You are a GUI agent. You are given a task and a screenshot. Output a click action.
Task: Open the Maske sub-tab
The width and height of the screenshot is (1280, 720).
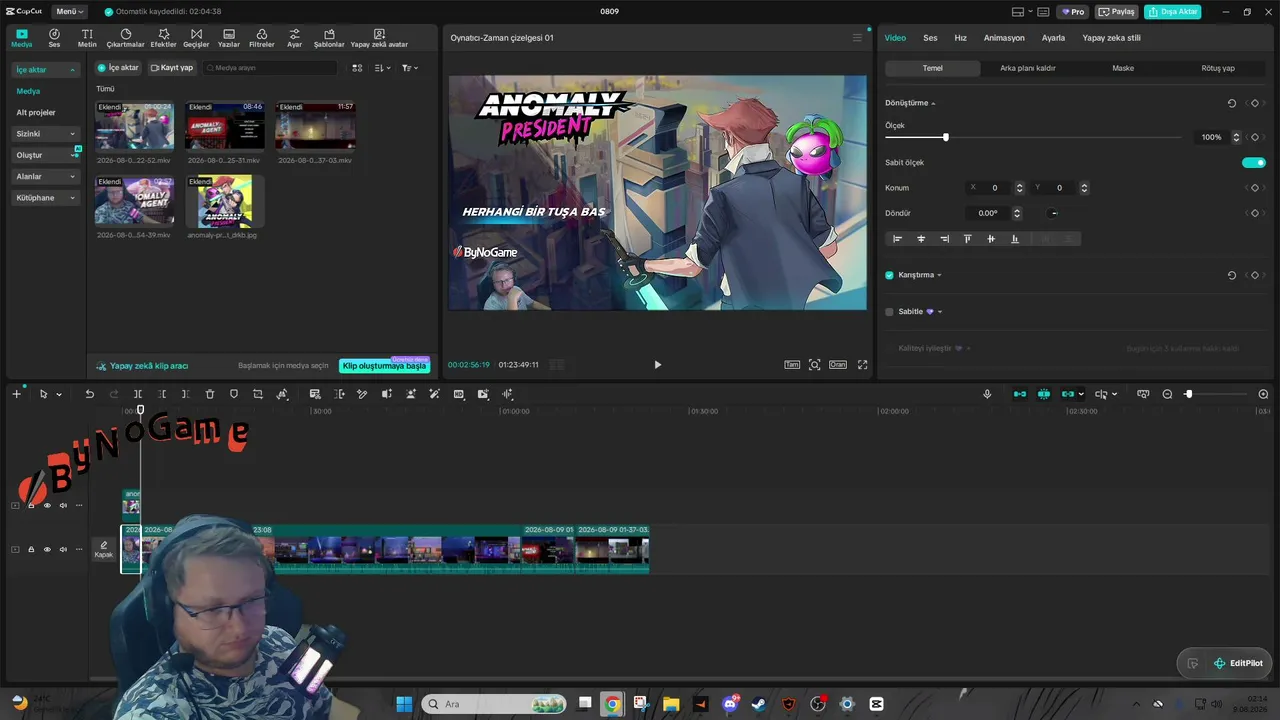(1123, 68)
